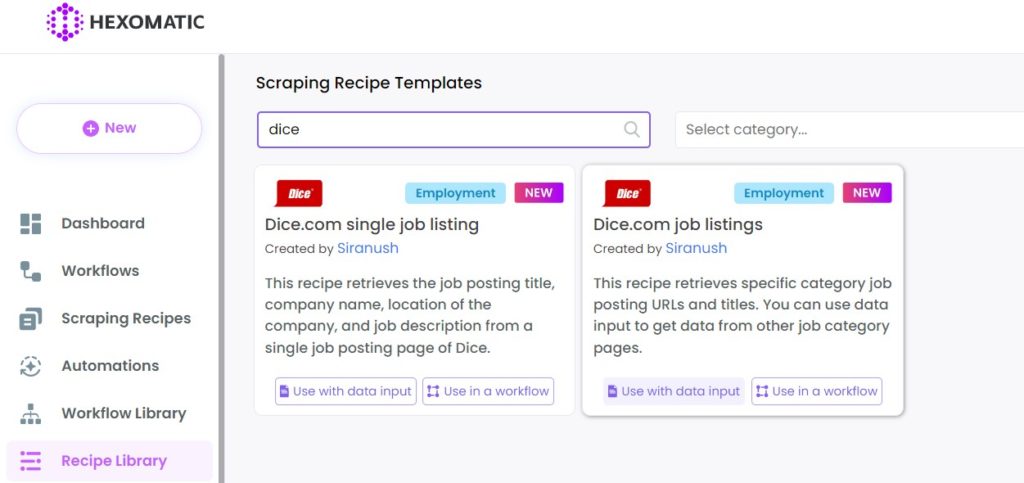Screen dimensions: 1024x483
Task: Click the magnifier icon in search box
Action: coord(632,129)
